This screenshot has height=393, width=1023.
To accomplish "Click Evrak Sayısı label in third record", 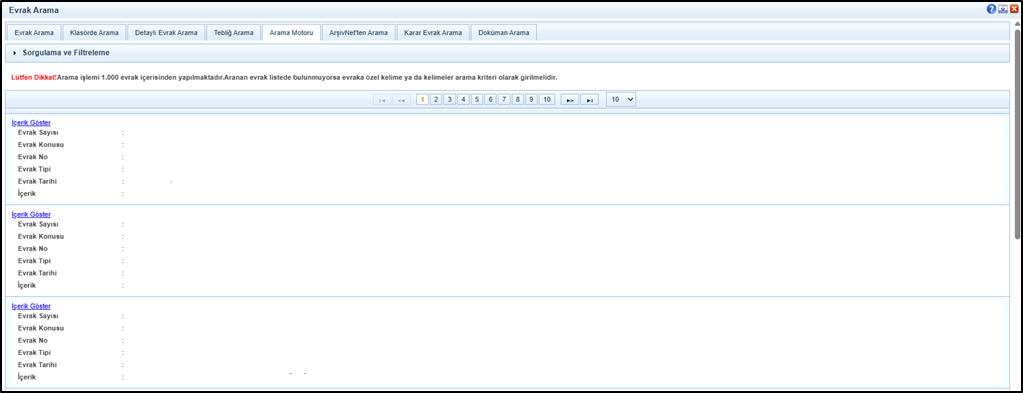I will click(x=38, y=316).
